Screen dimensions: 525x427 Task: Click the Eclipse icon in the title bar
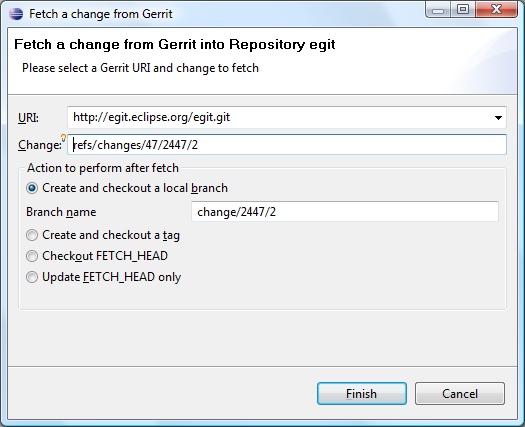click(16, 14)
